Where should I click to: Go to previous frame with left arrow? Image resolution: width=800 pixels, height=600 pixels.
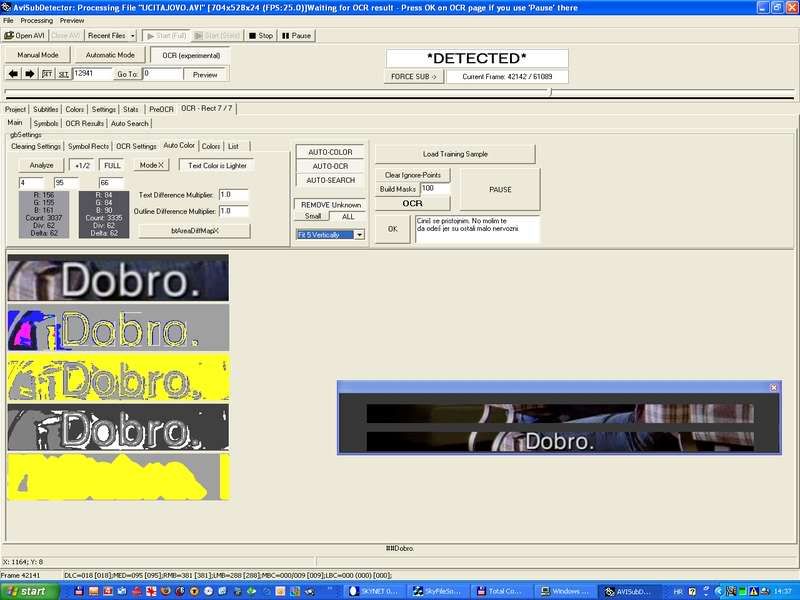pos(13,74)
